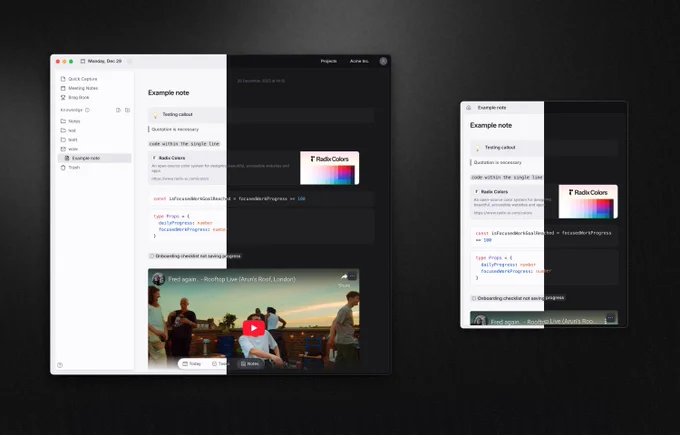
Task: Create new folder icon in Knowledge header
Action: (128, 110)
